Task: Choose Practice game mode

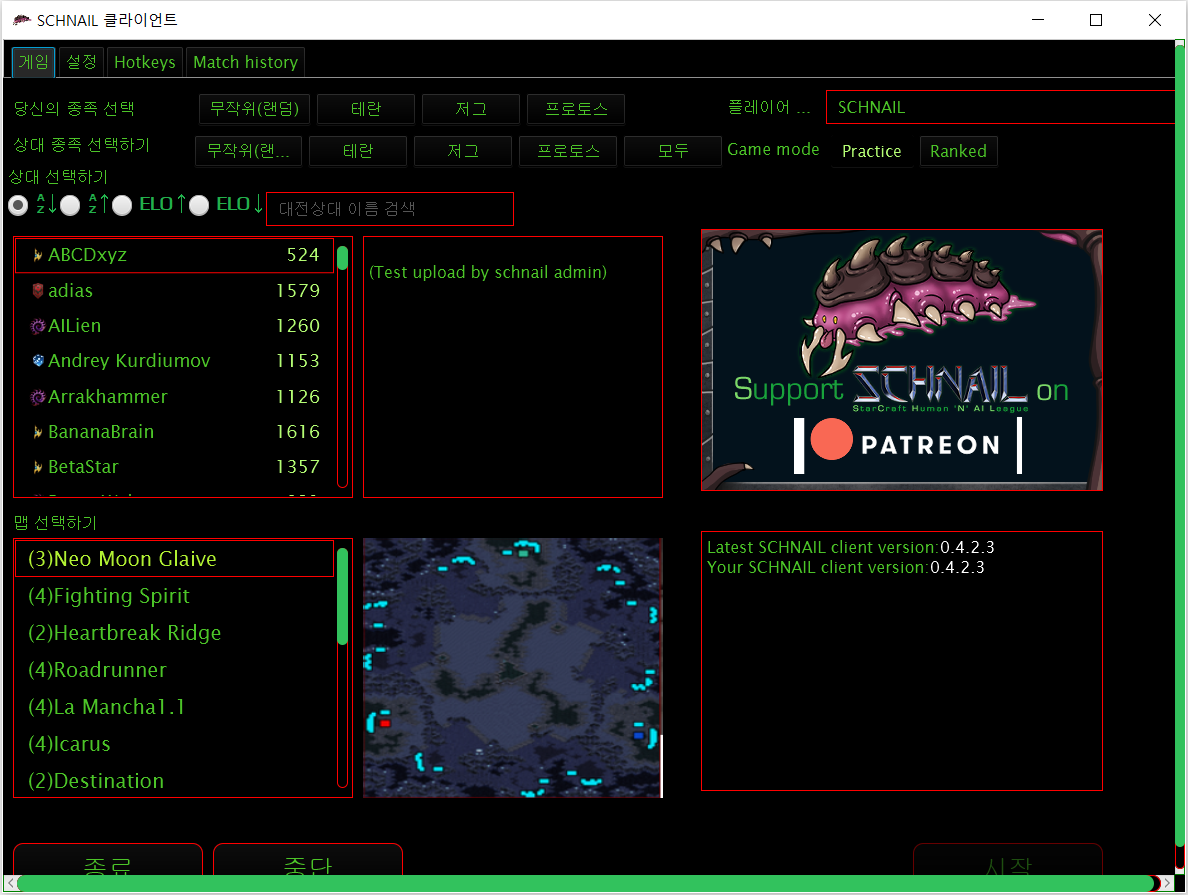Action: point(871,151)
